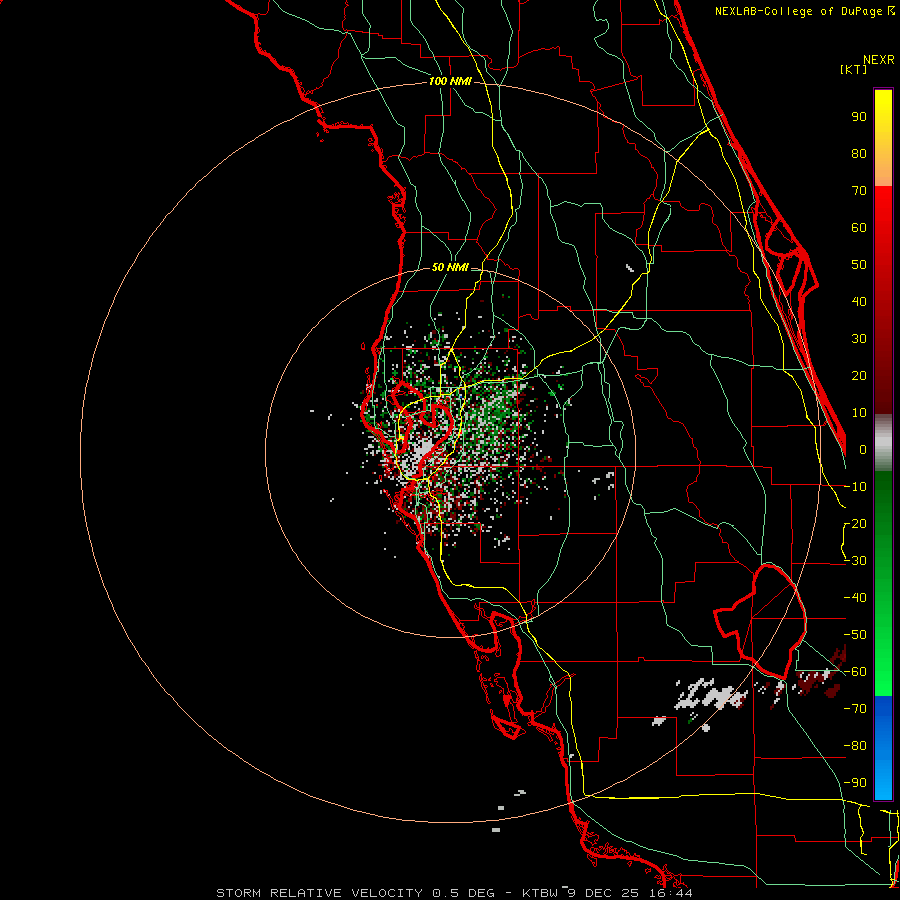This screenshot has height=900, width=900.
Task: Click the 50 NMI range ring label
Action: [450, 267]
